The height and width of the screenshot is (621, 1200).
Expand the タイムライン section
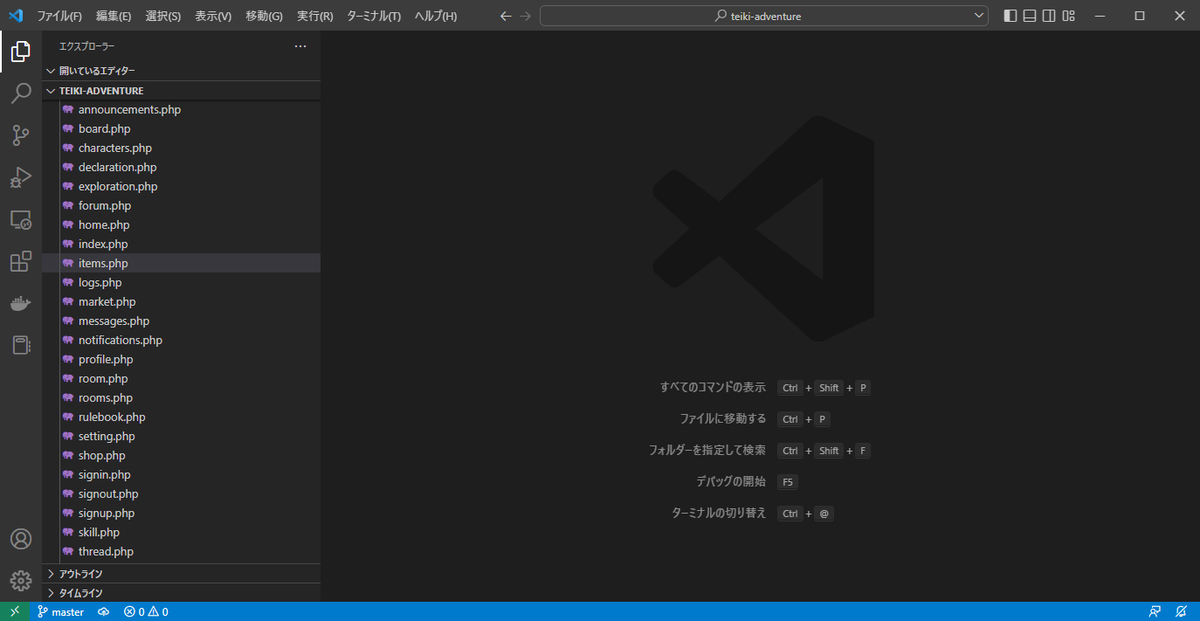click(x=181, y=593)
